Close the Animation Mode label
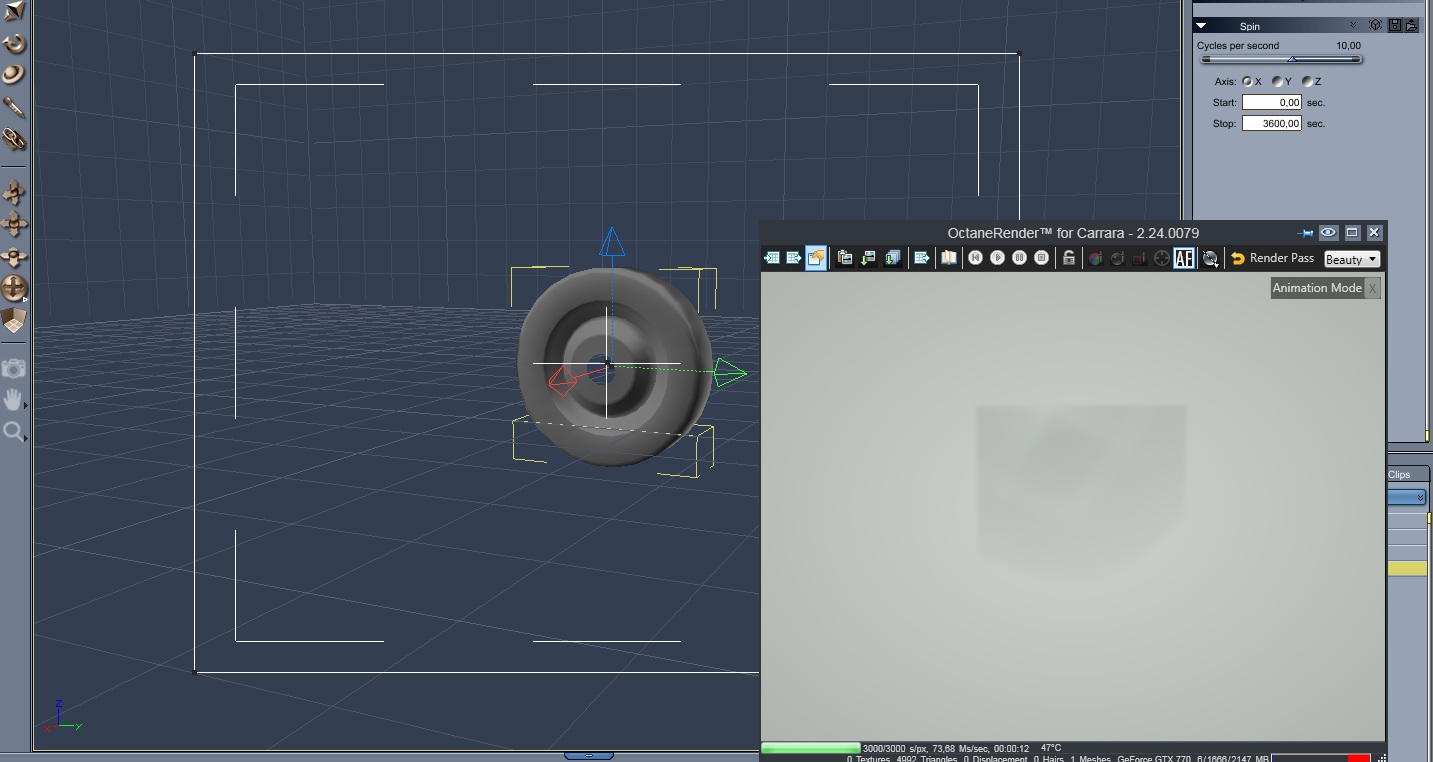This screenshot has width=1433, height=762. [x=1373, y=288]
